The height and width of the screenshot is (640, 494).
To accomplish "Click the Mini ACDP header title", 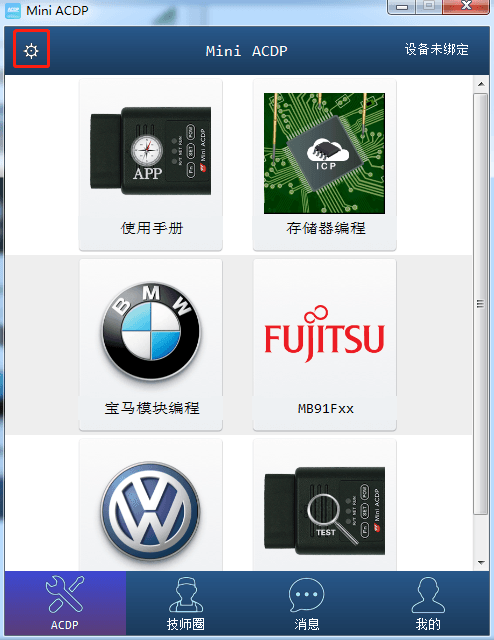I will point(247,51).
